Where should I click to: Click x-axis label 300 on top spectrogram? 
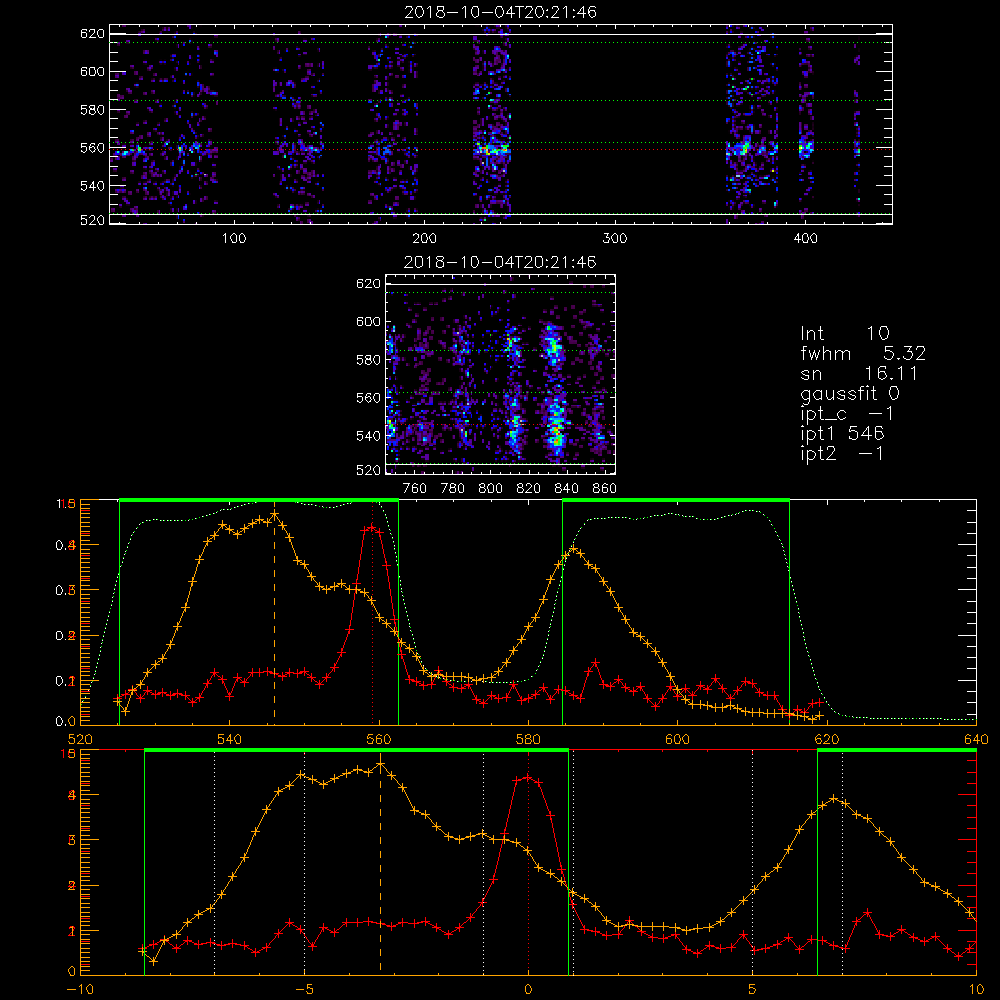coord(615,239)
